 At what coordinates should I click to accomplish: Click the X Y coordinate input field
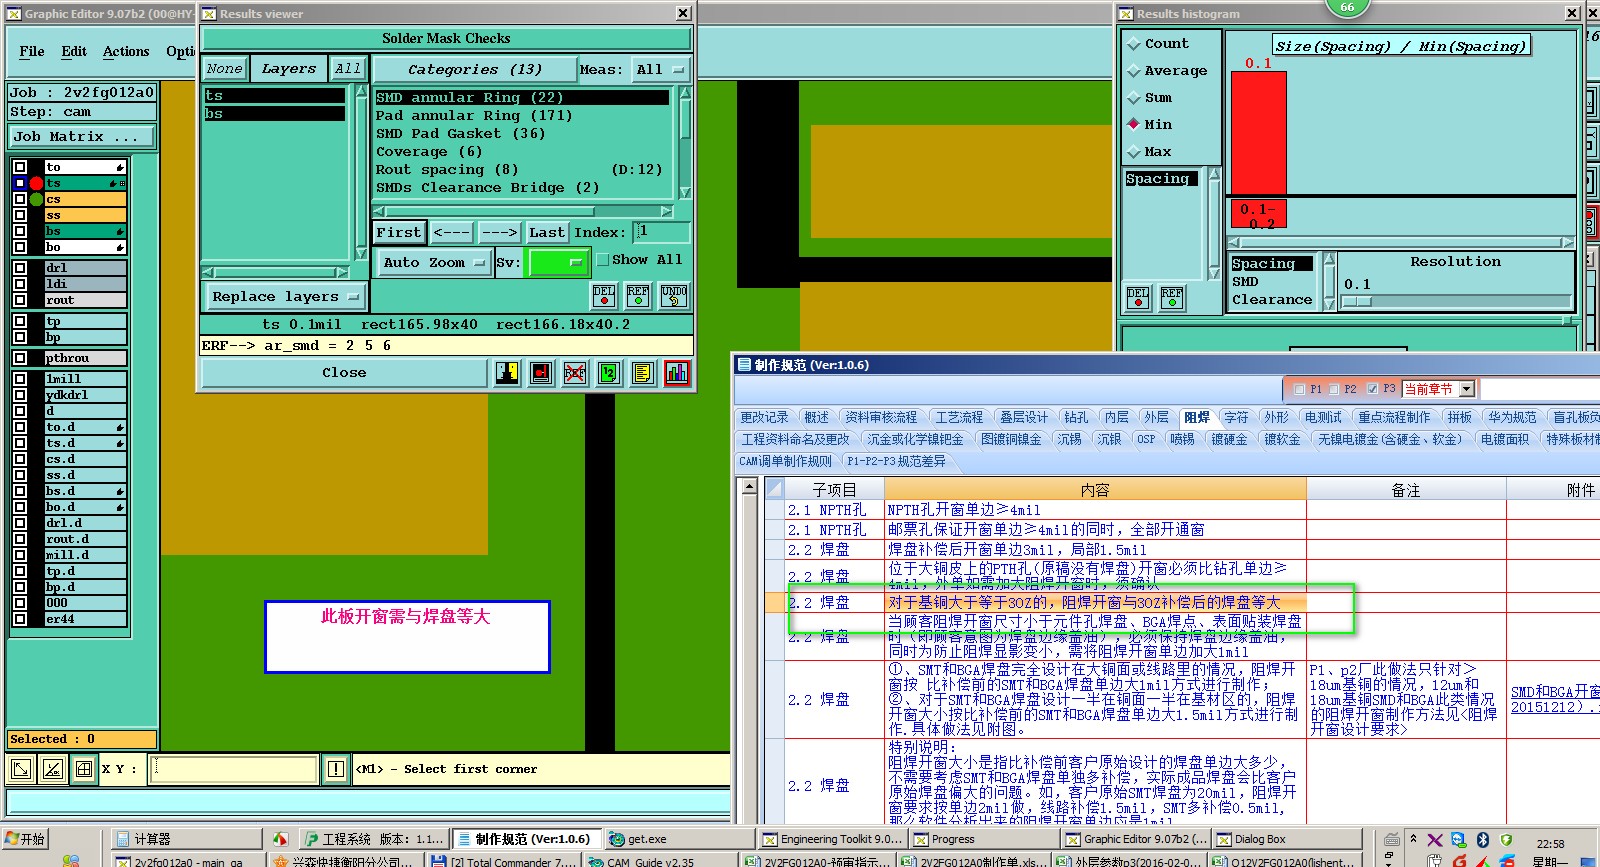tap(234, 769)
